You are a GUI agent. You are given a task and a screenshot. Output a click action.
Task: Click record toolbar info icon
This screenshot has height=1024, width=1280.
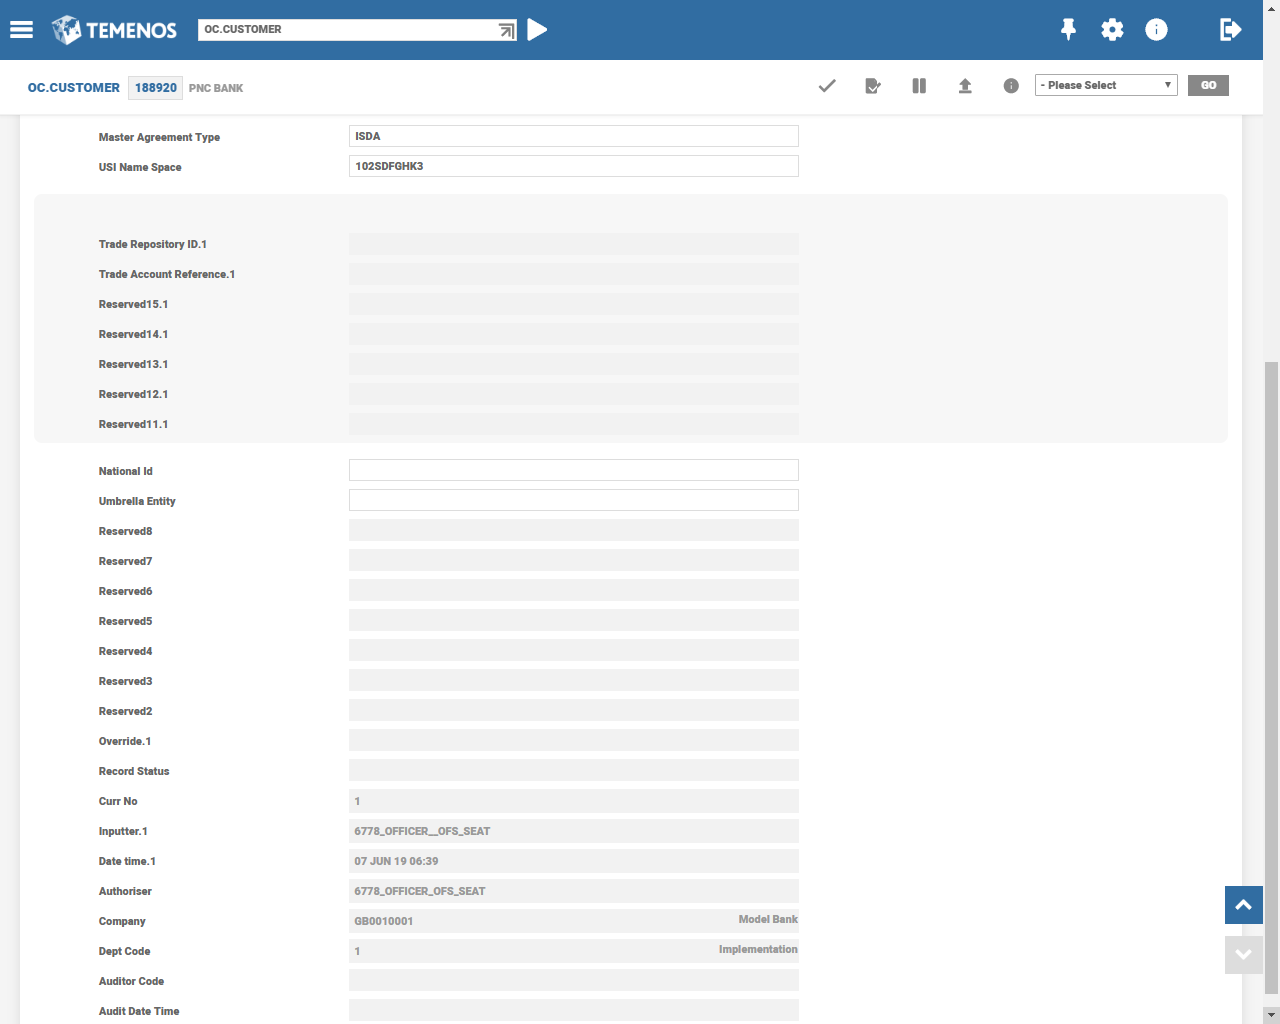[1011, 86]
